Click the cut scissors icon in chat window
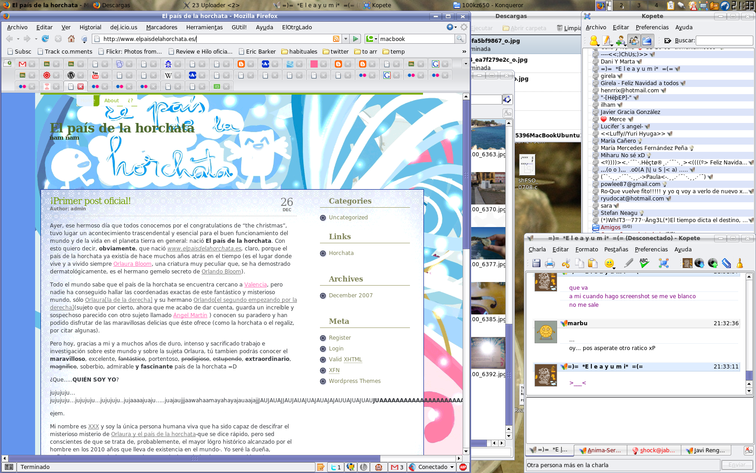 566,263
